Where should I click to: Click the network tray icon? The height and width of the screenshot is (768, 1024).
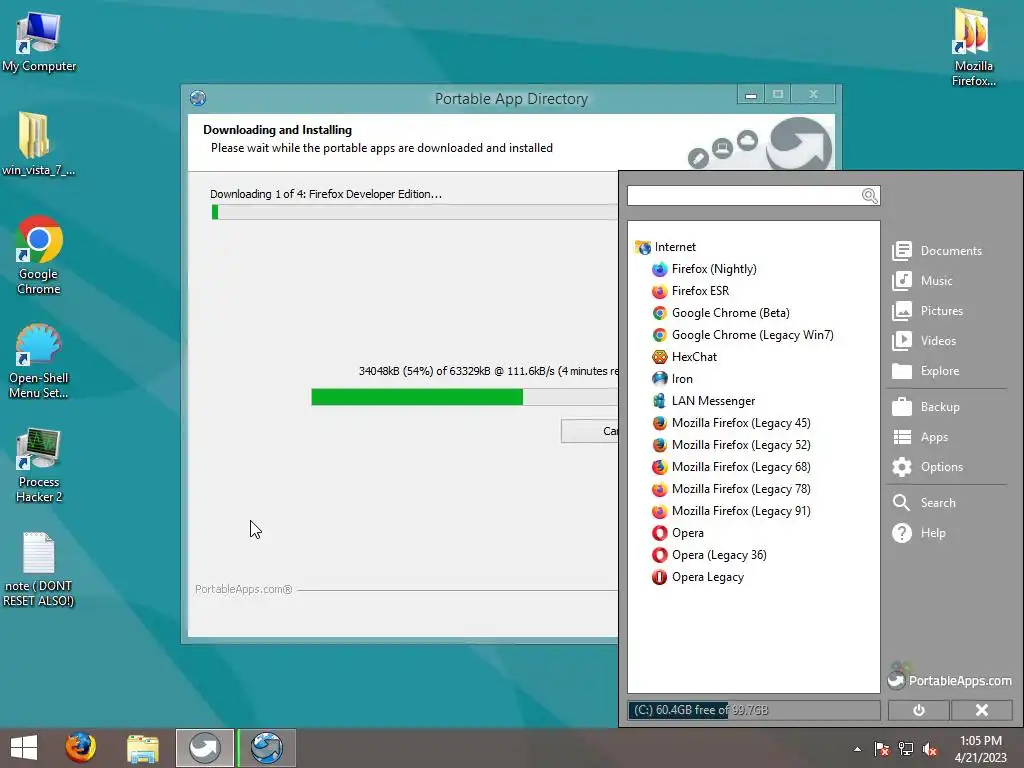point(906,749)
